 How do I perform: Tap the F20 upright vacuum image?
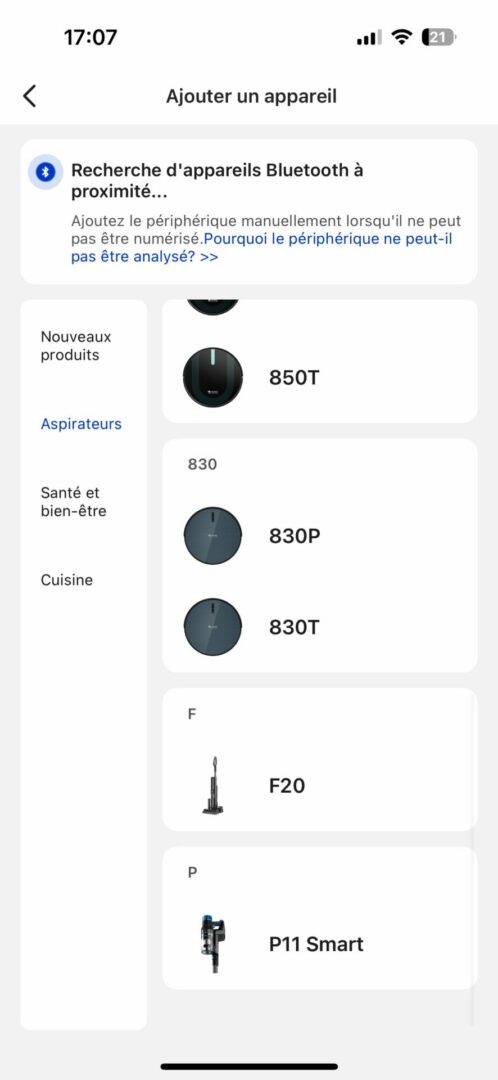click(x=213, y=785)
